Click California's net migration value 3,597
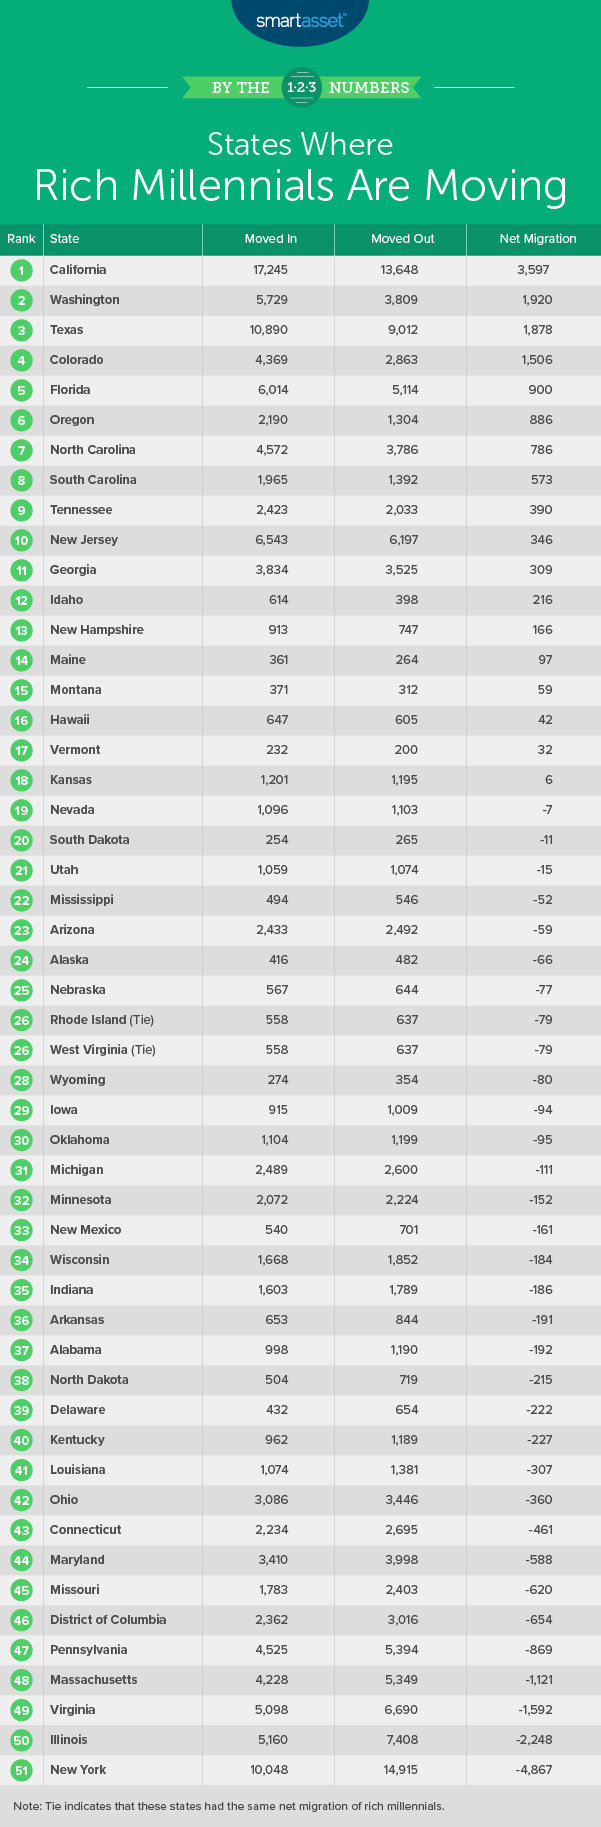The width and height of the screenshot is (601, 1827). [x=533, y=270]
